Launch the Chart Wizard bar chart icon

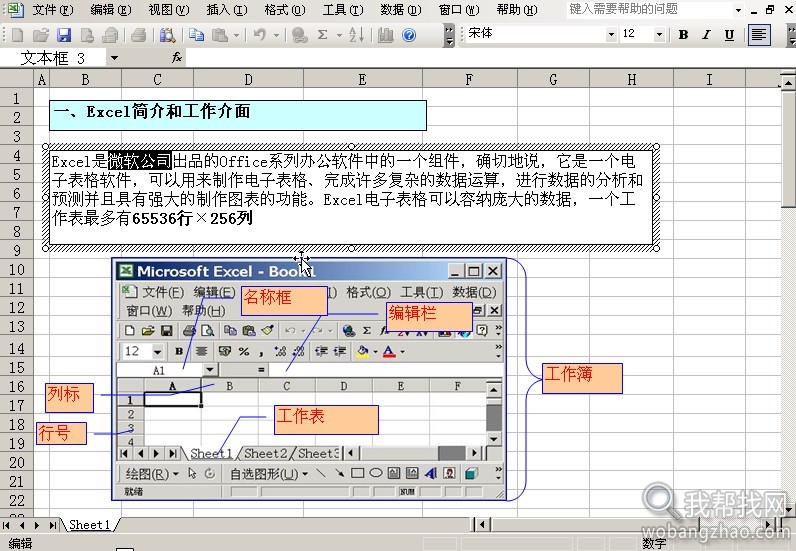pos(386,35)
